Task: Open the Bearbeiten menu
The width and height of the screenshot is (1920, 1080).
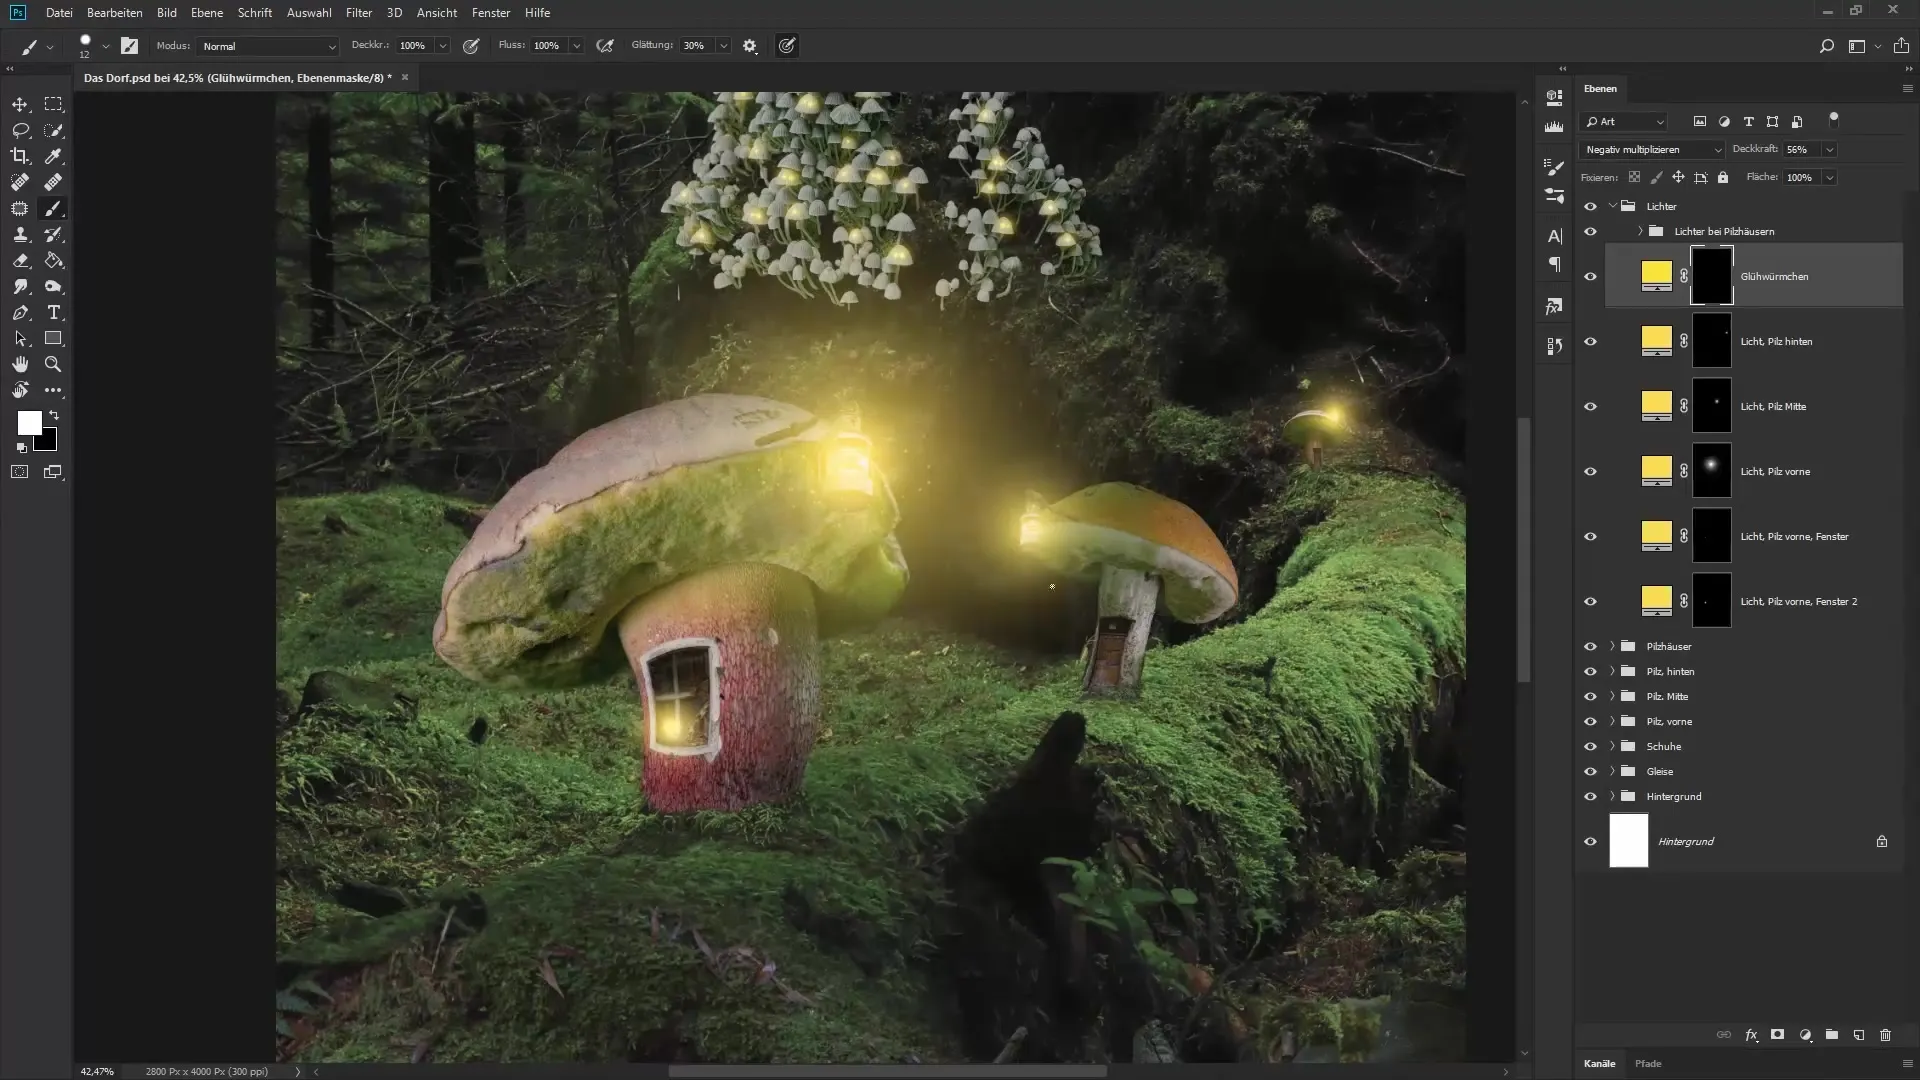Action: [x=115, y=13]
